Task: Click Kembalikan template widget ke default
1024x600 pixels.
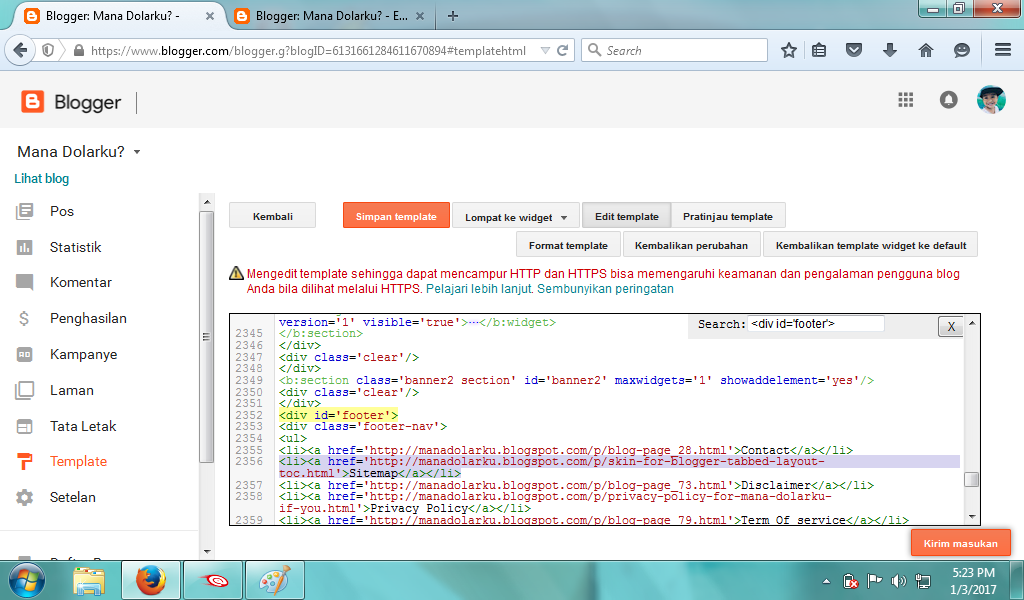Action: [x=871, y=245]
